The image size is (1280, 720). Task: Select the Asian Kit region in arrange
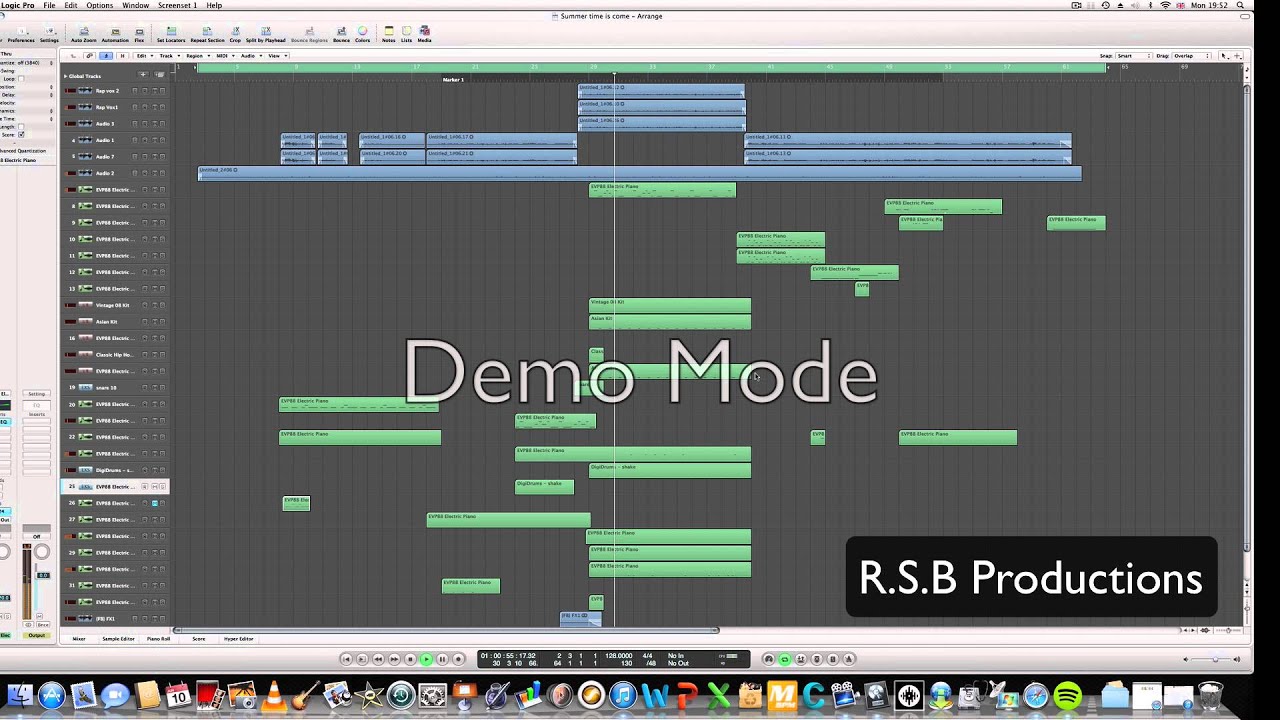[x=670, y=321]
